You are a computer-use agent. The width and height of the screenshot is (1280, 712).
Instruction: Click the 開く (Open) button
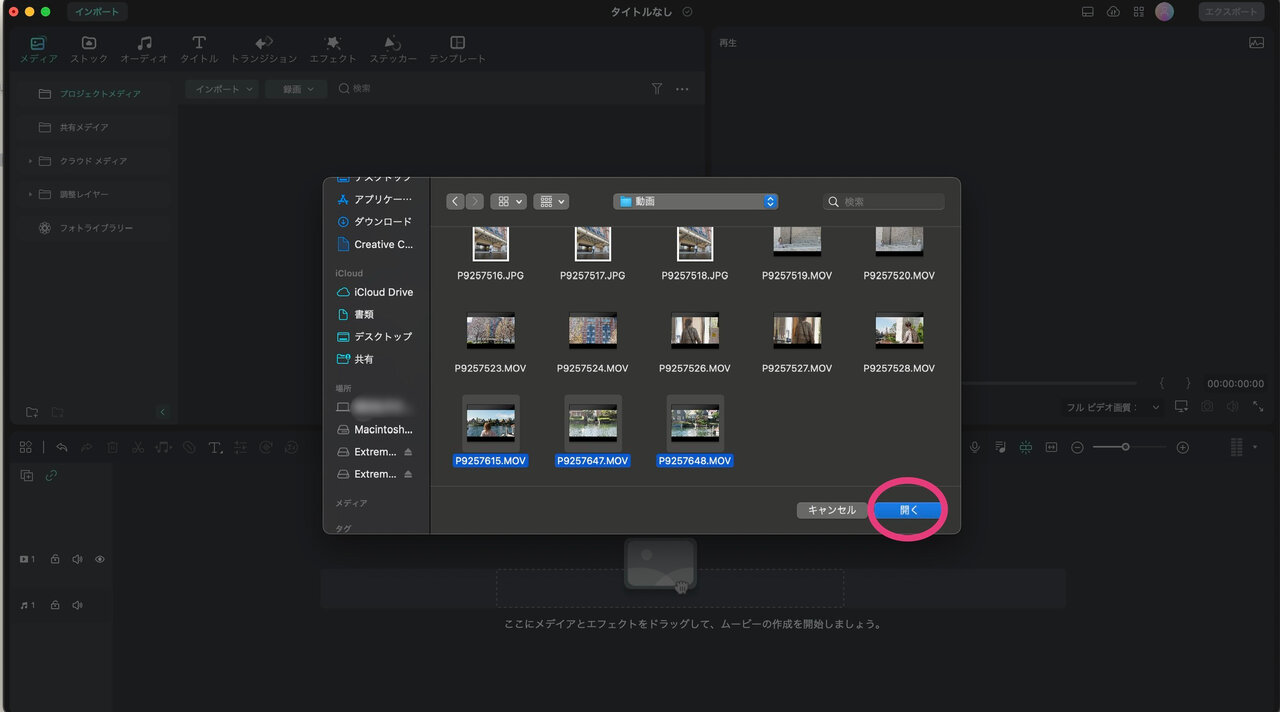coord(908,510)
